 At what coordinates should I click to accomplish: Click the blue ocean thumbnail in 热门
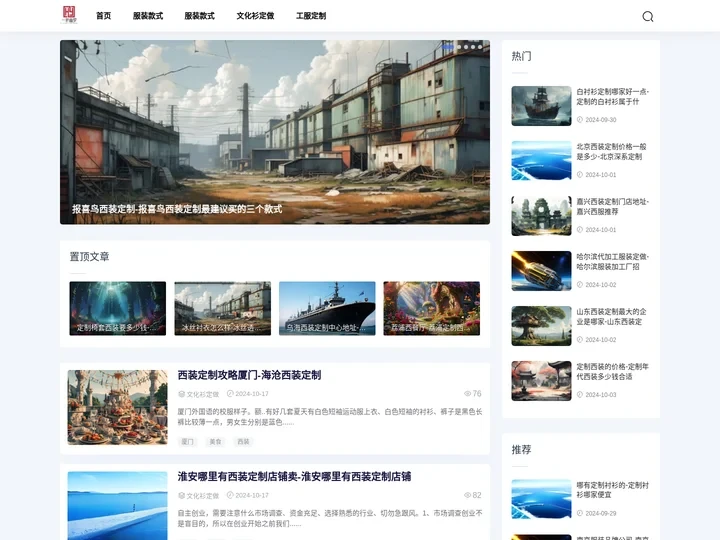point(541,161)
